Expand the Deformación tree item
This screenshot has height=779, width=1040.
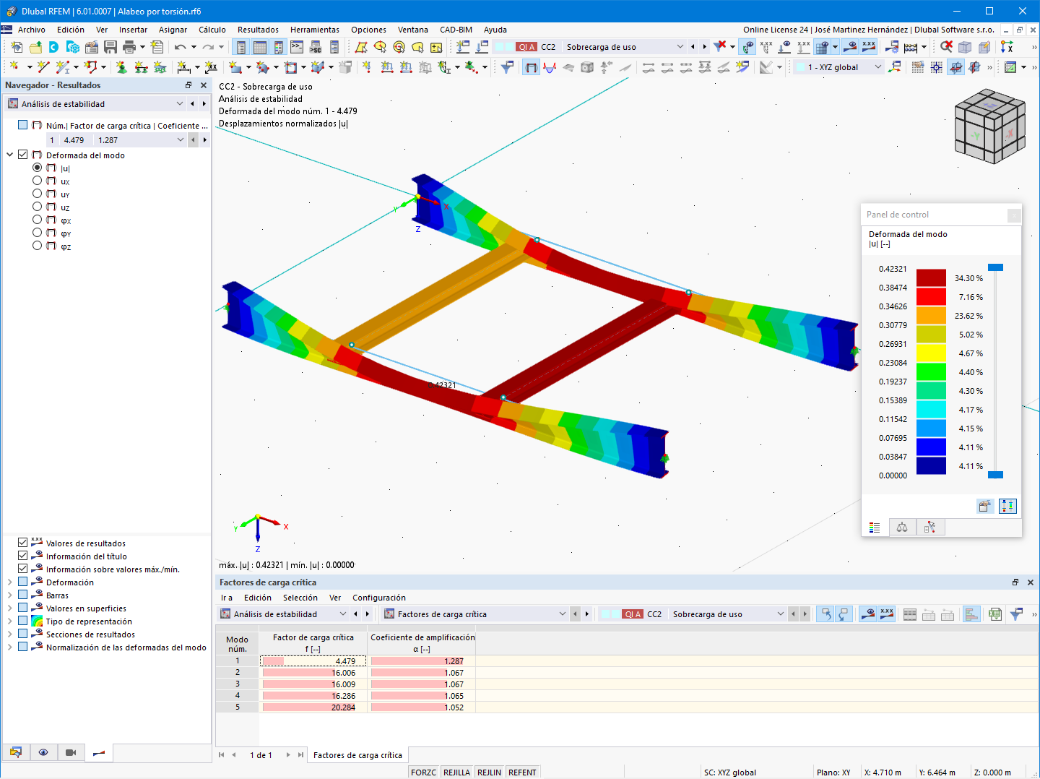click(10, 582)
